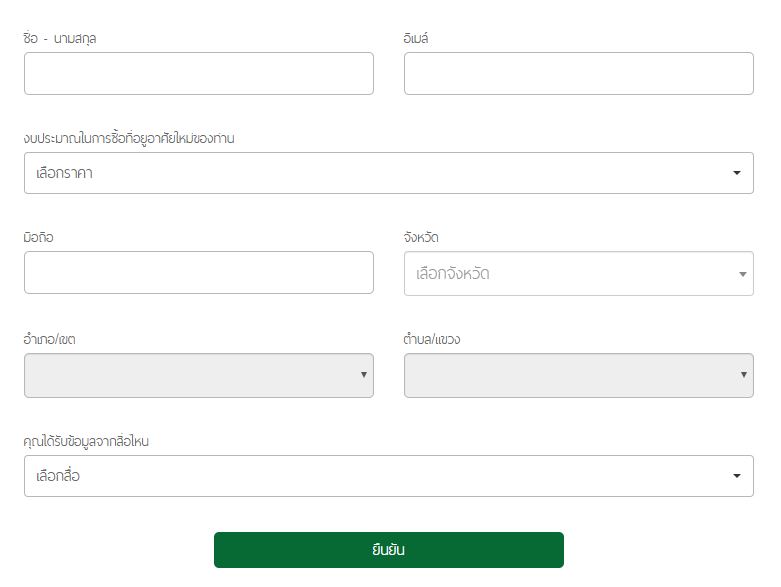The height and width of the screenshot is (587, 781).
Task: Submit the form with the green ยืนยัน button
Action: [389, 550]
